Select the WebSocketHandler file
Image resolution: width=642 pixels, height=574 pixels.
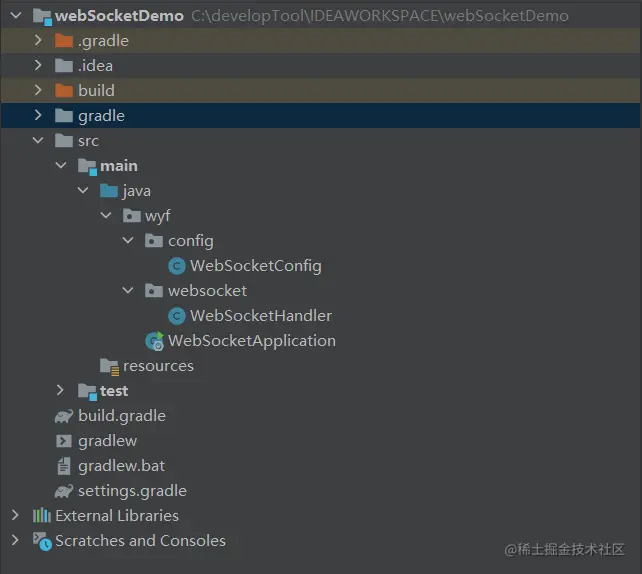pyautogui.click(x=260, y=316)
